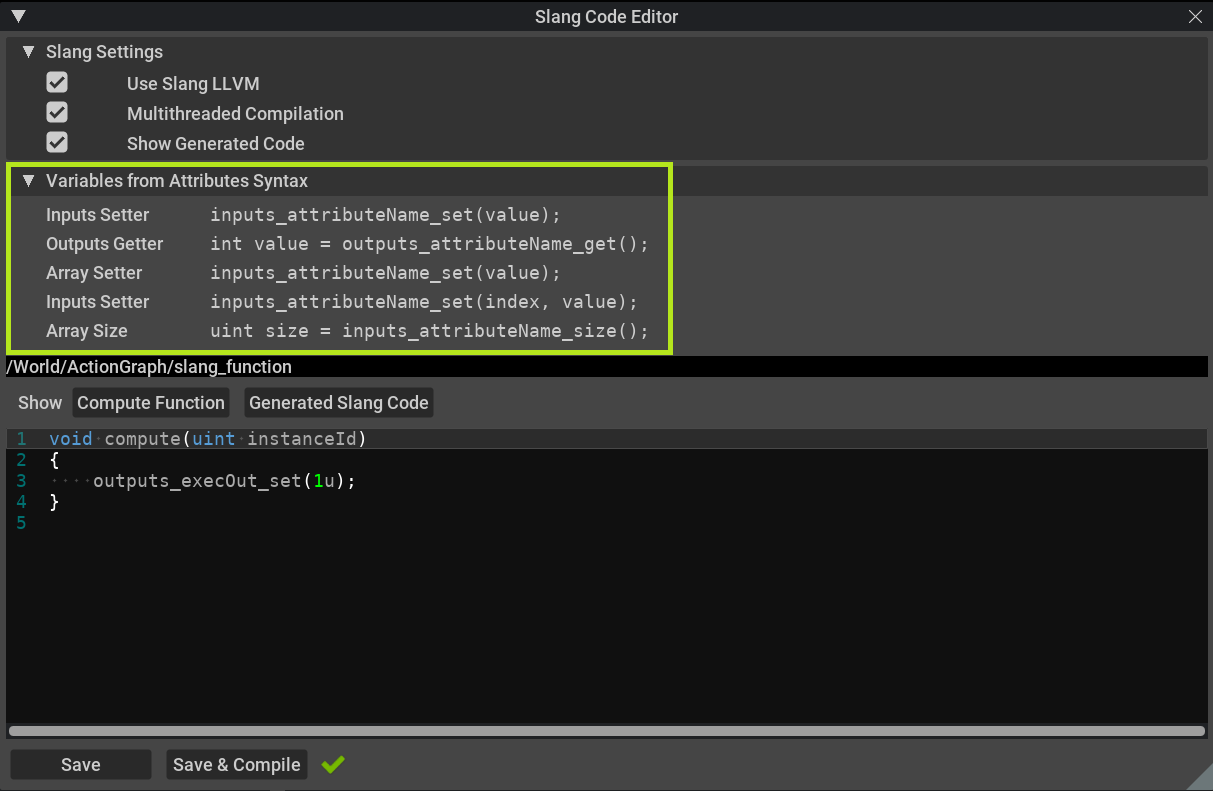
Task: Click the node path /World/ActionGraph/slang_function
Action: click(149, 367)
